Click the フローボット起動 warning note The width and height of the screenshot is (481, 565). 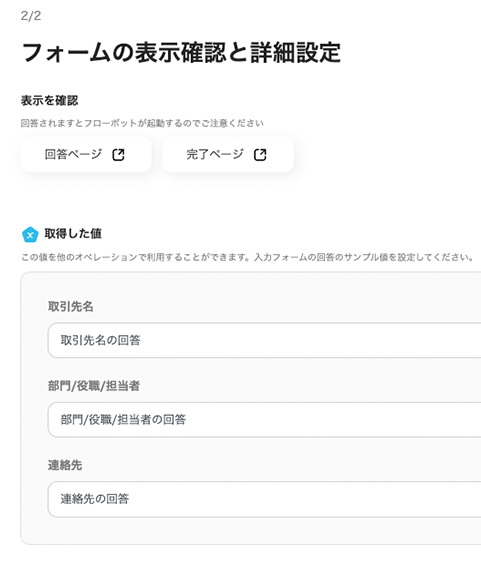tap(142, 123)
